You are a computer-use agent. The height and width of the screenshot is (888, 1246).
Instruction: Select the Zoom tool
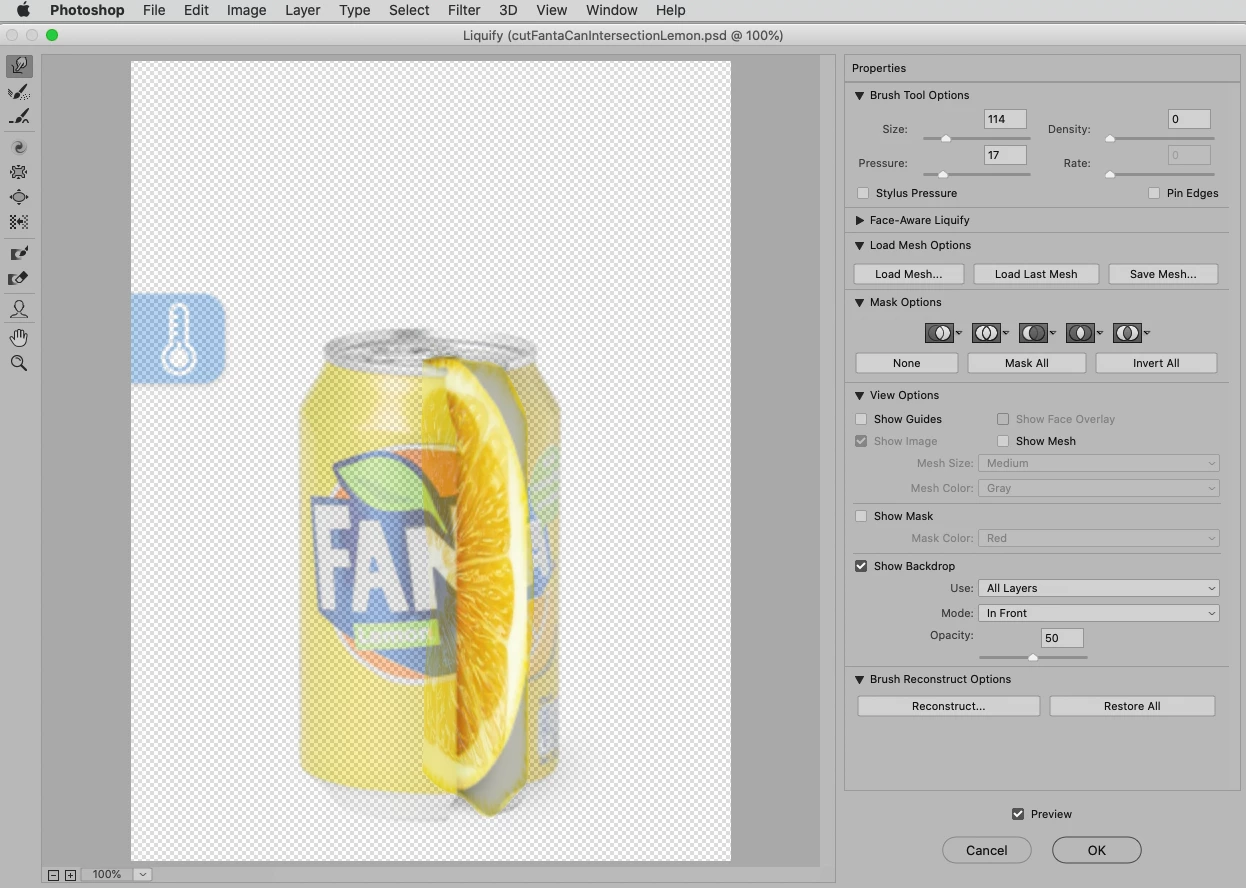click(19, 364)
